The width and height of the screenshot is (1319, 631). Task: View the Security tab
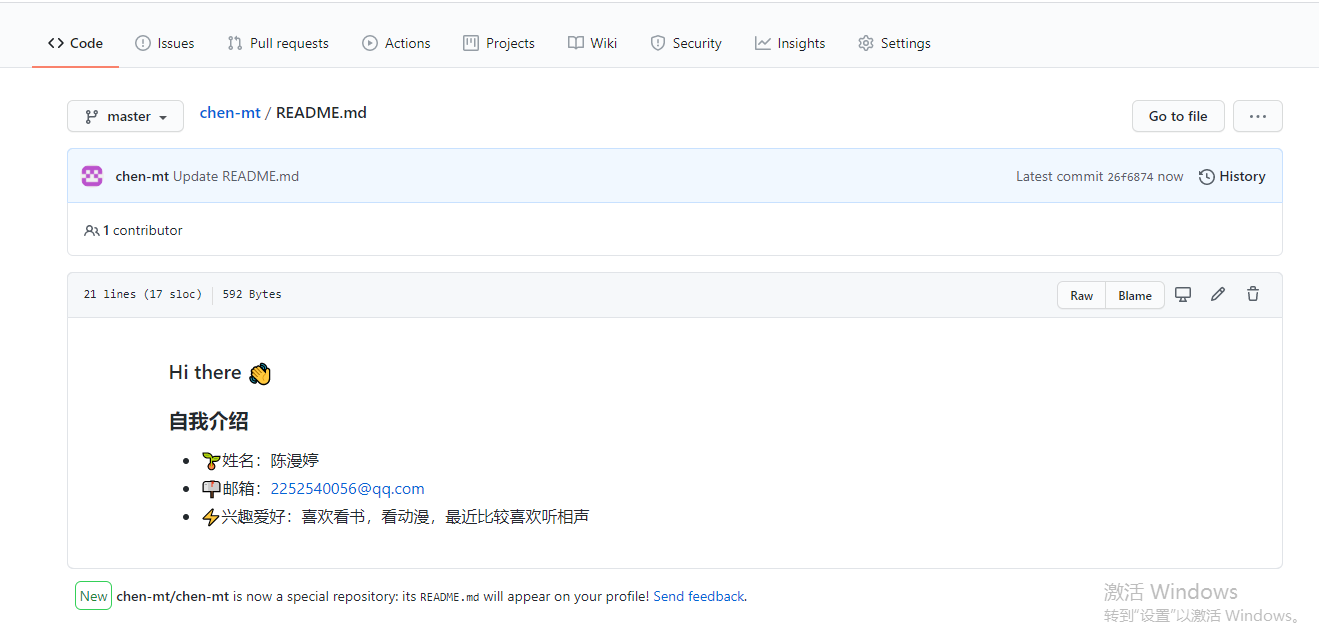(686, 43)
